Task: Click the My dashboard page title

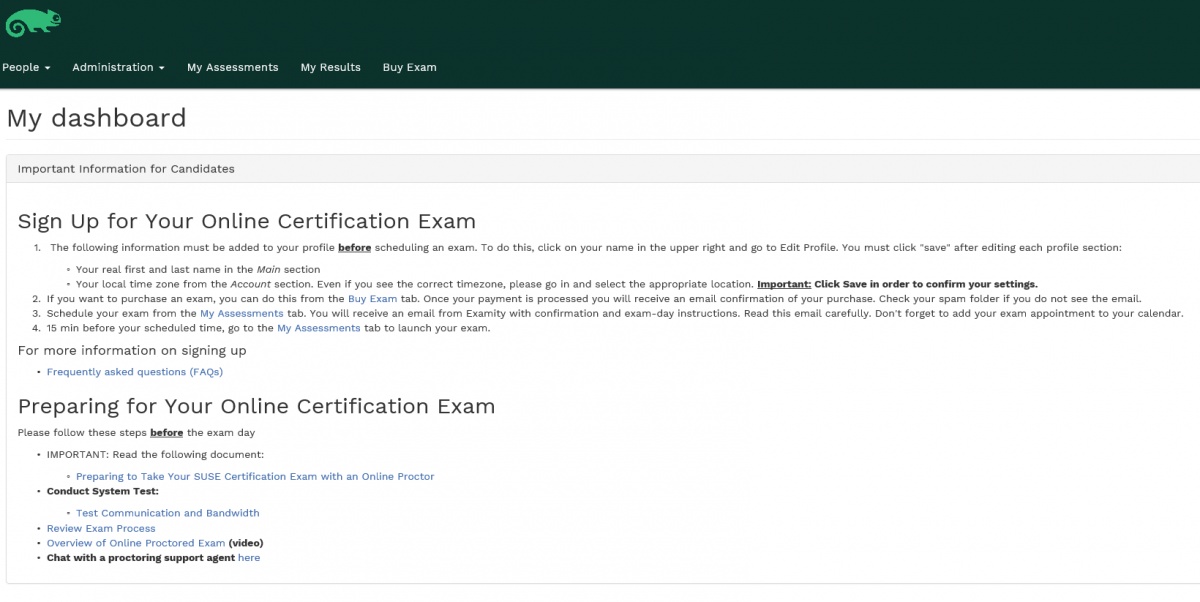Action: point(96,118)
